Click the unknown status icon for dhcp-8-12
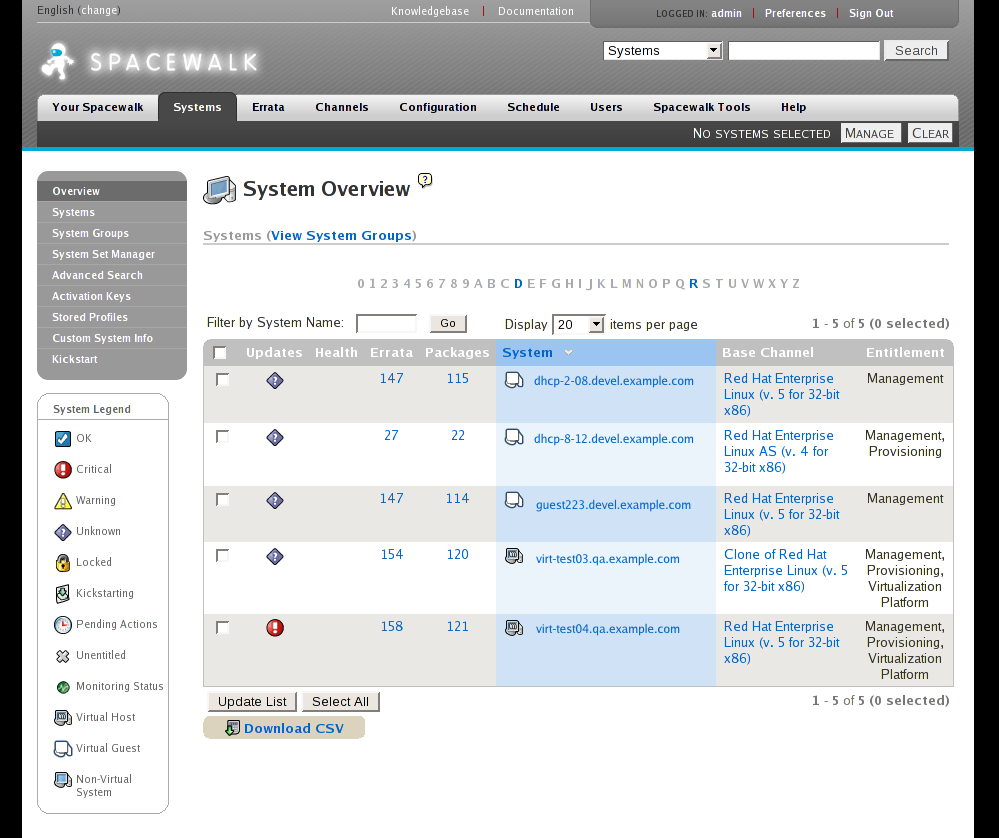This screenshot has width=999, height=838. [275, 437]
